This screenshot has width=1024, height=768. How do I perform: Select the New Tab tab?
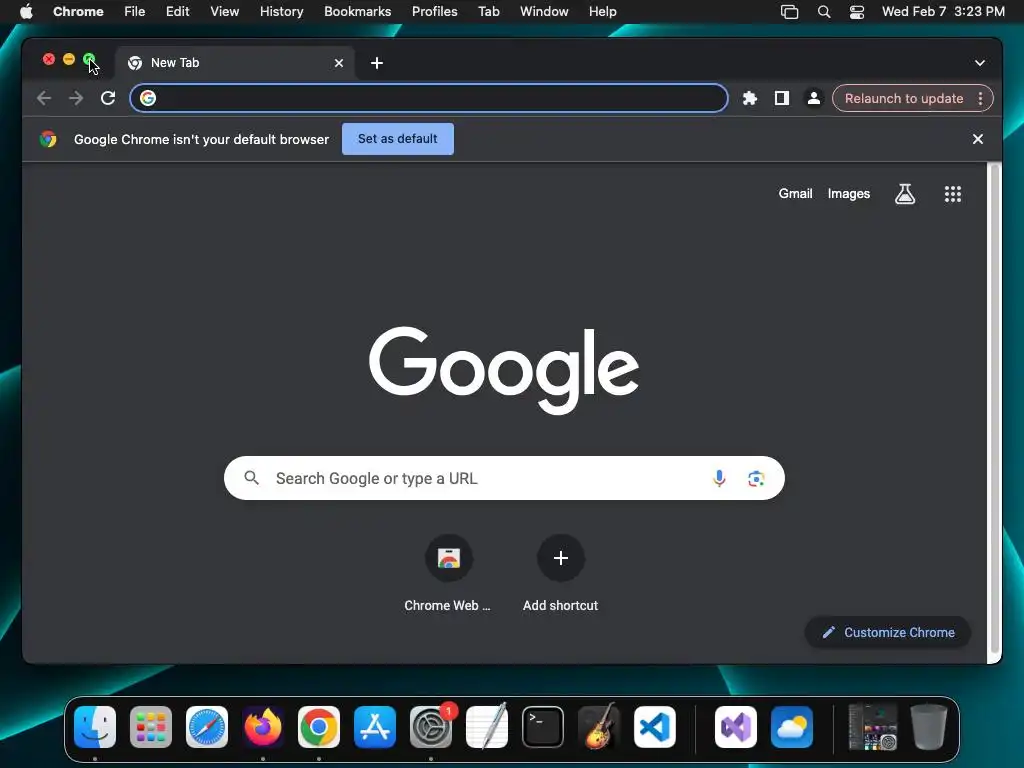235,63
